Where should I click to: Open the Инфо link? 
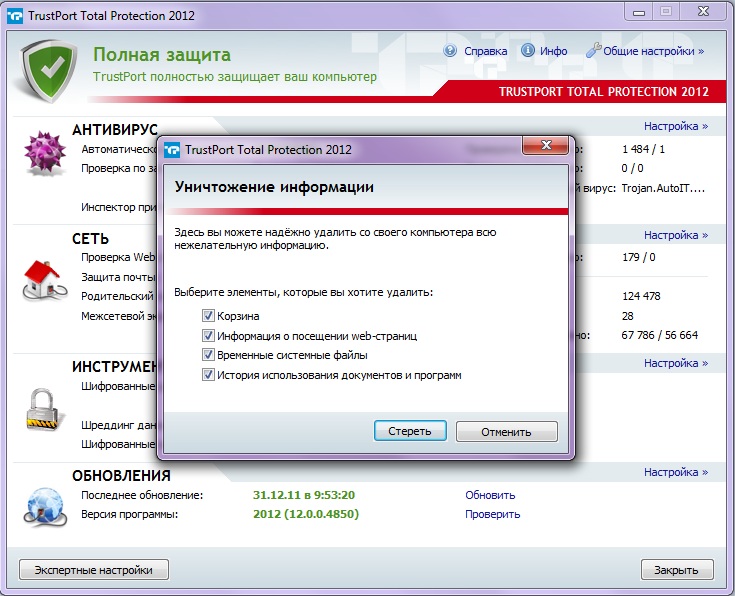tap(554, 51)
